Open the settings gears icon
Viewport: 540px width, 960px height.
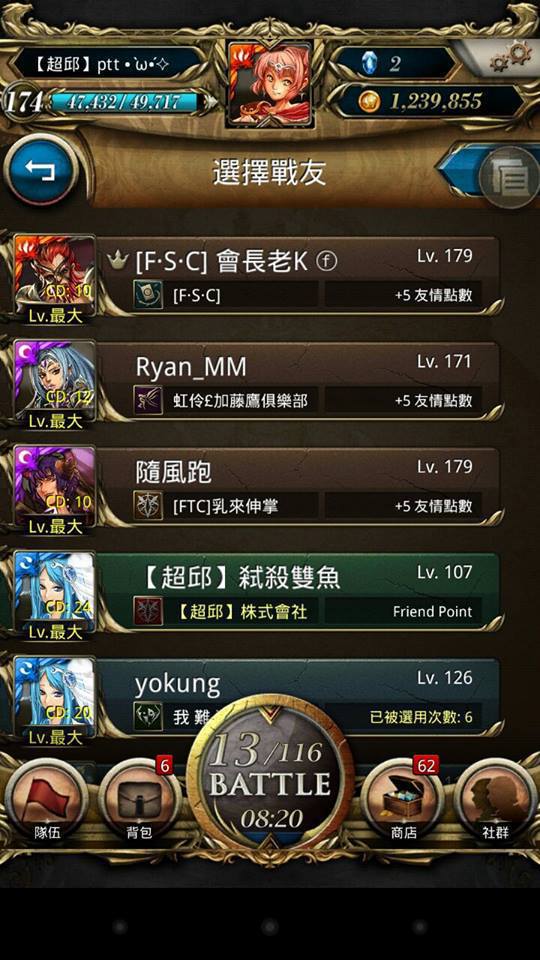tap(511, 56)
